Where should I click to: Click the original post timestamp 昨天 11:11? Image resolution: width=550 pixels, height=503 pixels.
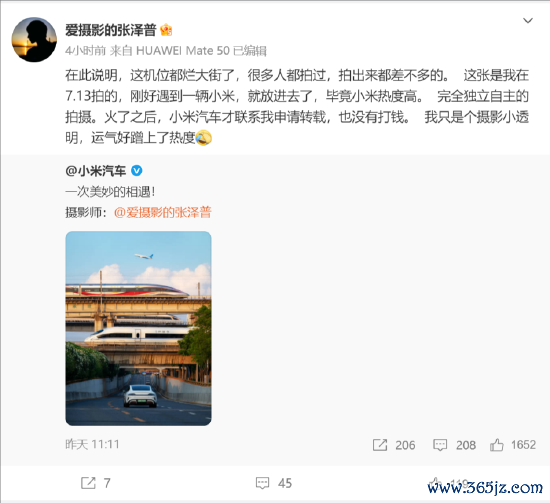pyautogui.click(x=92, y=444)
